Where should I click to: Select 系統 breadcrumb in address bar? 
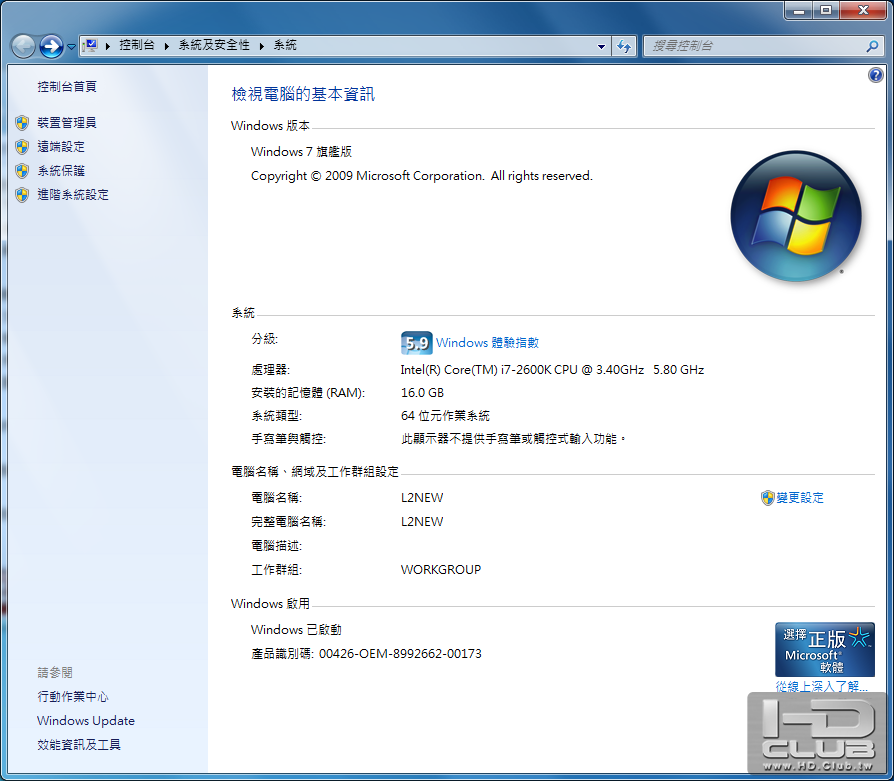coord(285,45)
